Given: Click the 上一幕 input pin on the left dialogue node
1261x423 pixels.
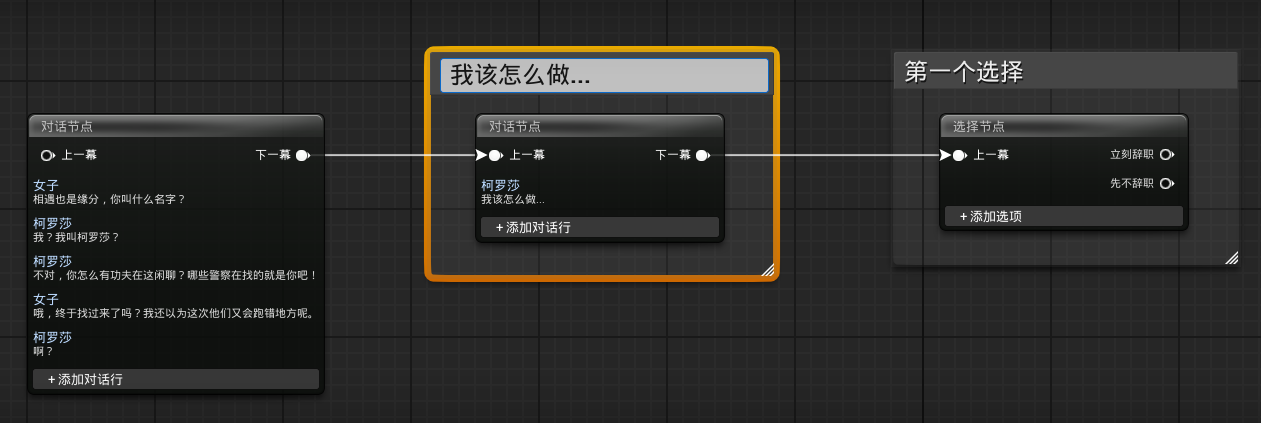Looking at the screenshot, I should pyautogui.click(x=47, y=155).
